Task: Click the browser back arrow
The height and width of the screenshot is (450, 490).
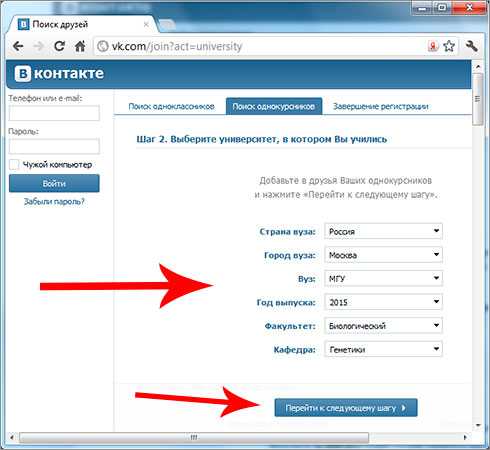Action: pos(18,46)
